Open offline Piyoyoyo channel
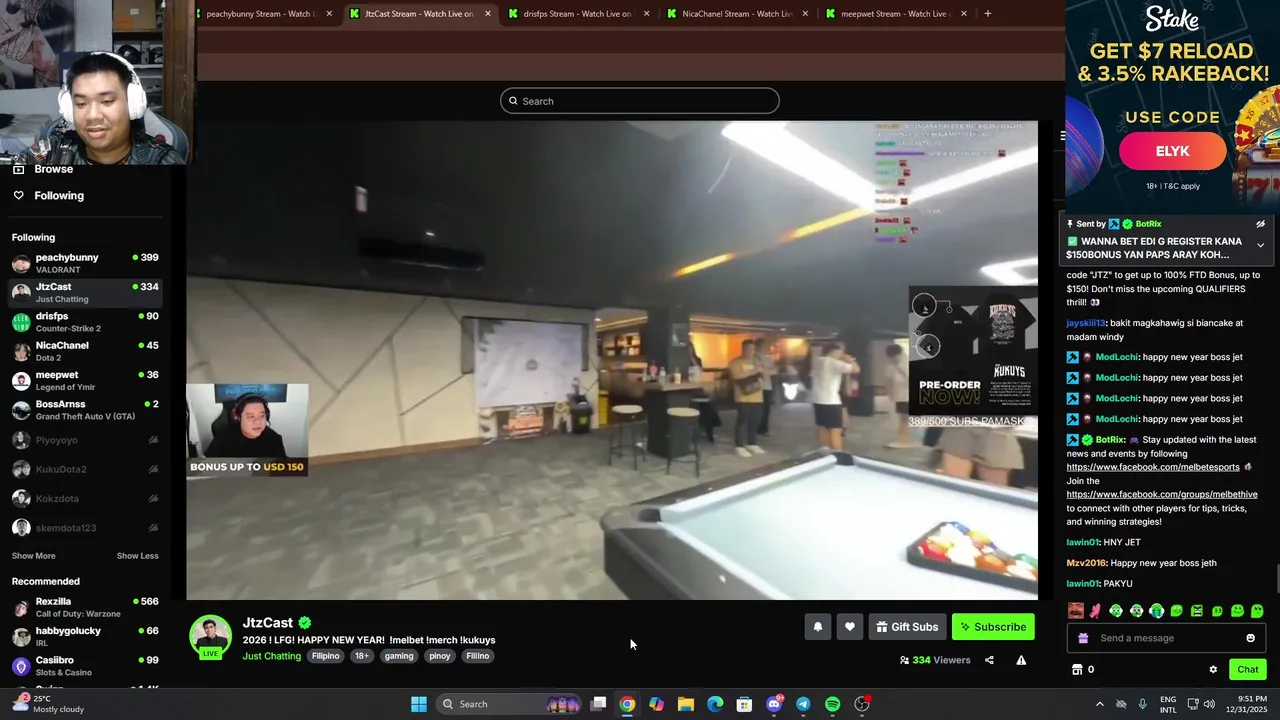 pyautogui.click(x=85, y=440)
